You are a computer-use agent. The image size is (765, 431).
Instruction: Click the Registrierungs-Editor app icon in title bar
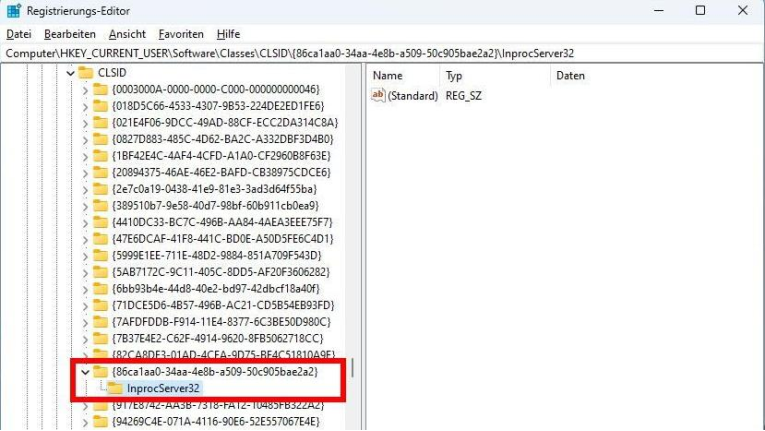[x=13, y=11]
